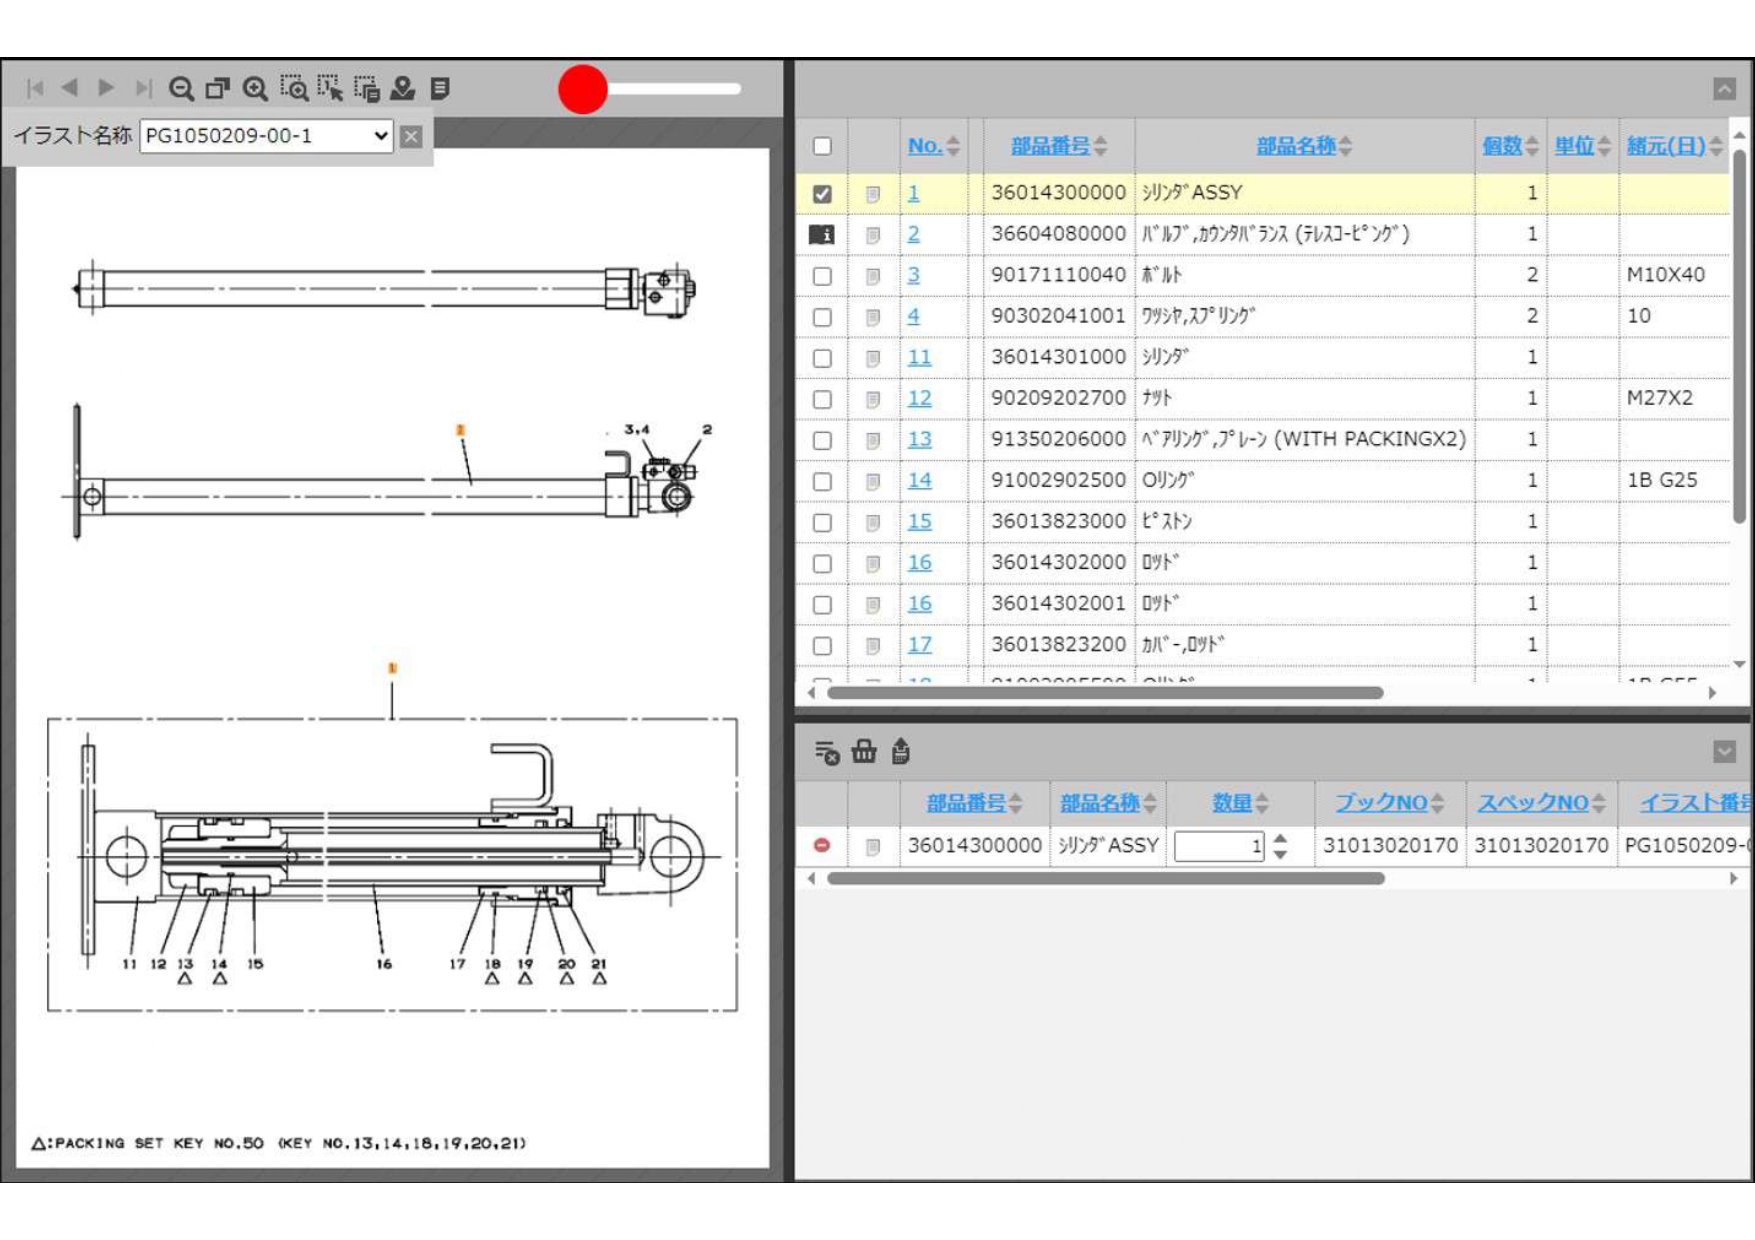Screen dimensions: 1755x1240
Task: Click the fit-to-window icon in illustration toolbar
Action: pos(217,89)
